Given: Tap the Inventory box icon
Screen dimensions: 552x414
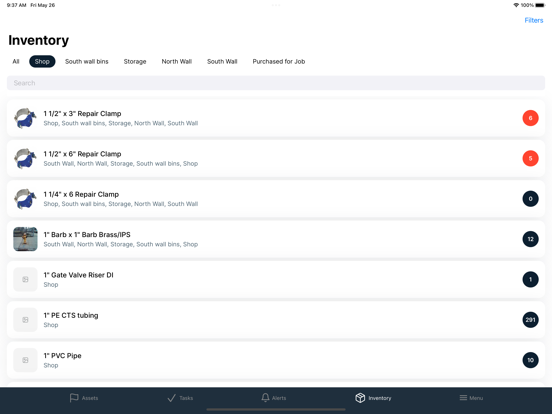Looking at the screenshot, I should coord(360,398).
